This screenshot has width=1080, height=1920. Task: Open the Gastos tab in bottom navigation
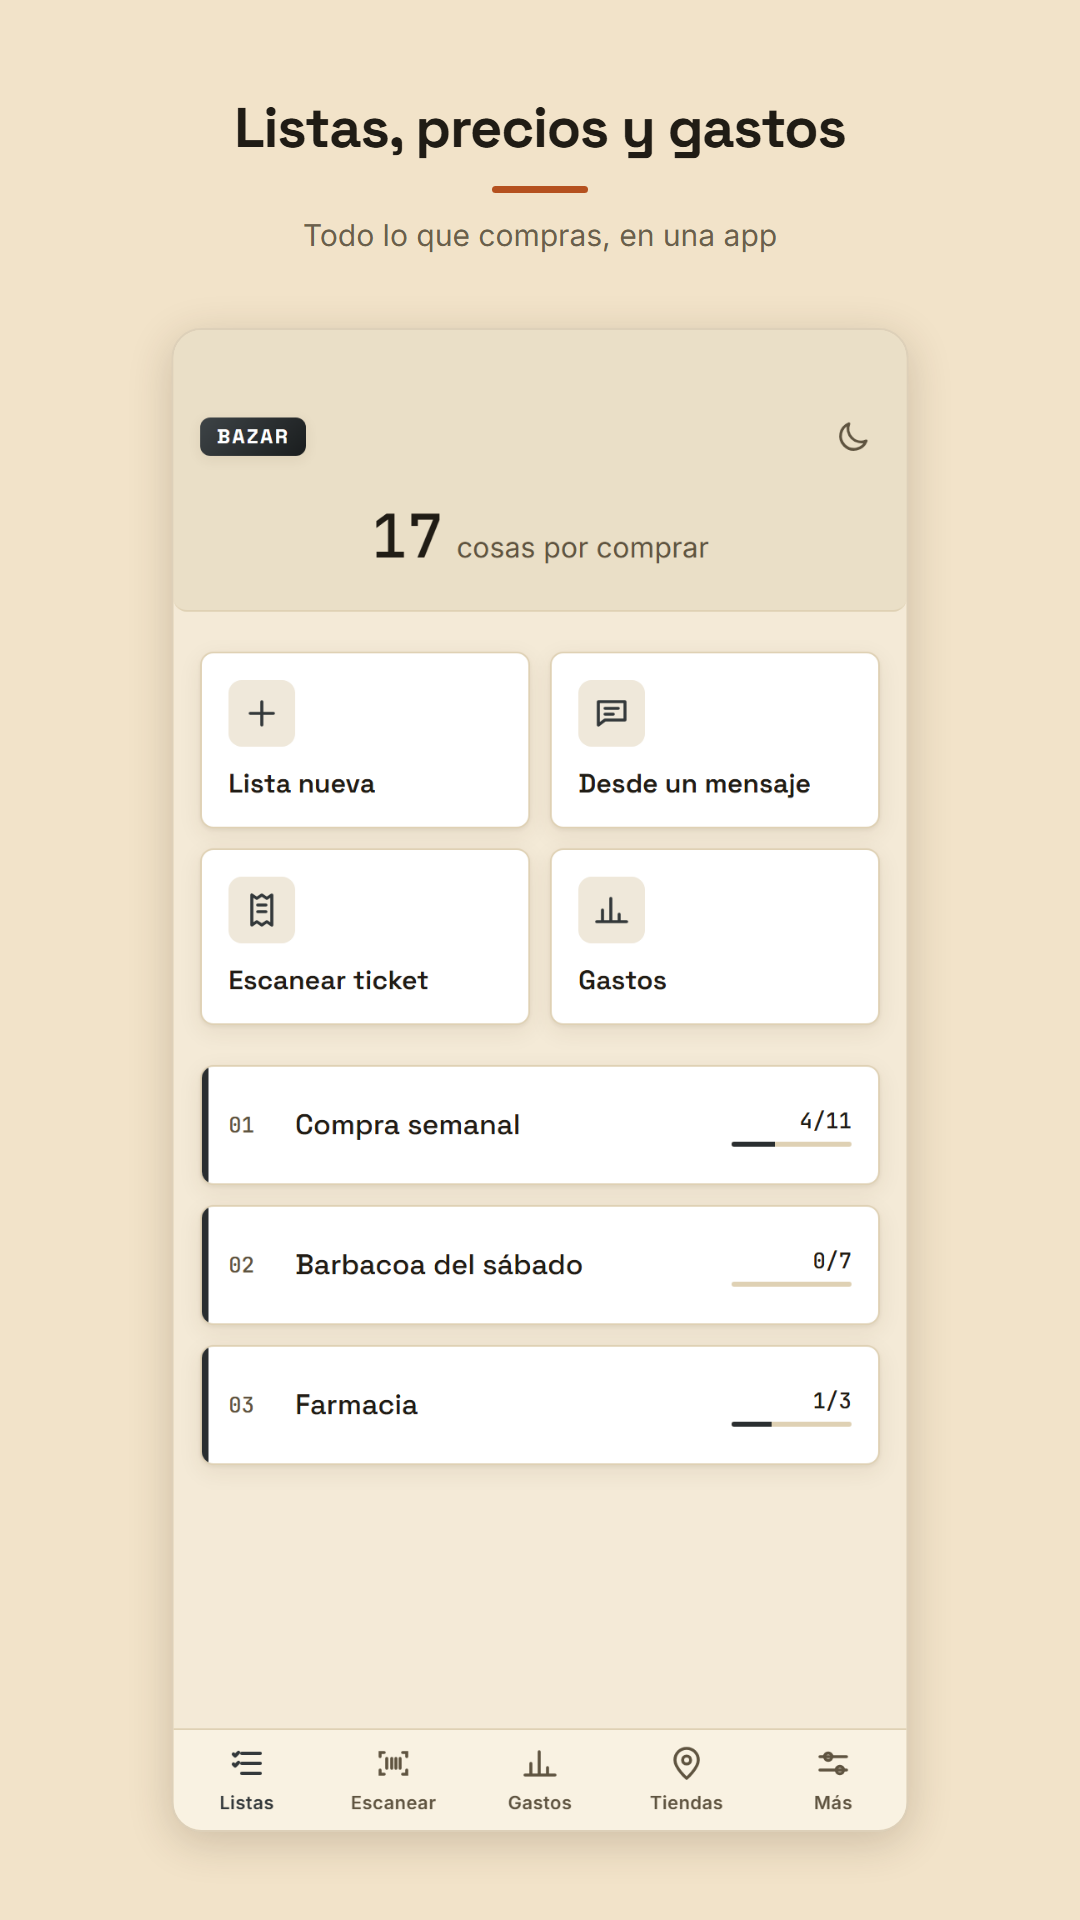point(540,1780)
